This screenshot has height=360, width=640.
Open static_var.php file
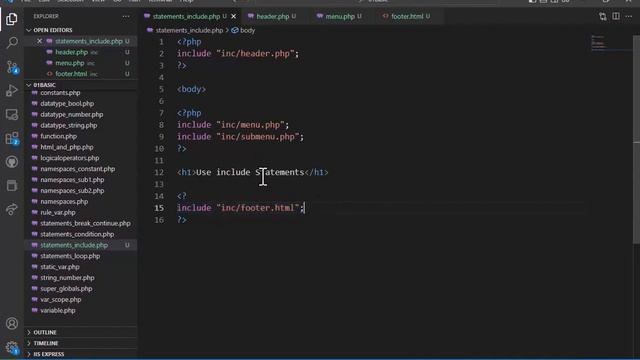coord(60,267)
